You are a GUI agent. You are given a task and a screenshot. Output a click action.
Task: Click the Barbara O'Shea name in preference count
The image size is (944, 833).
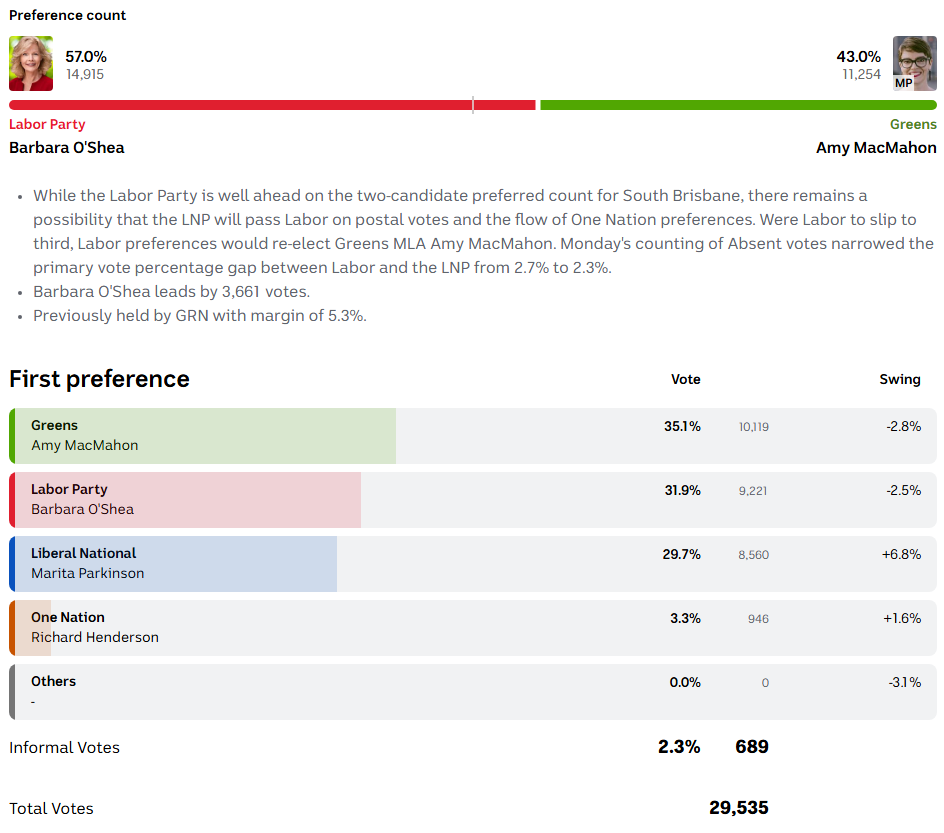[x=67, y=148]
